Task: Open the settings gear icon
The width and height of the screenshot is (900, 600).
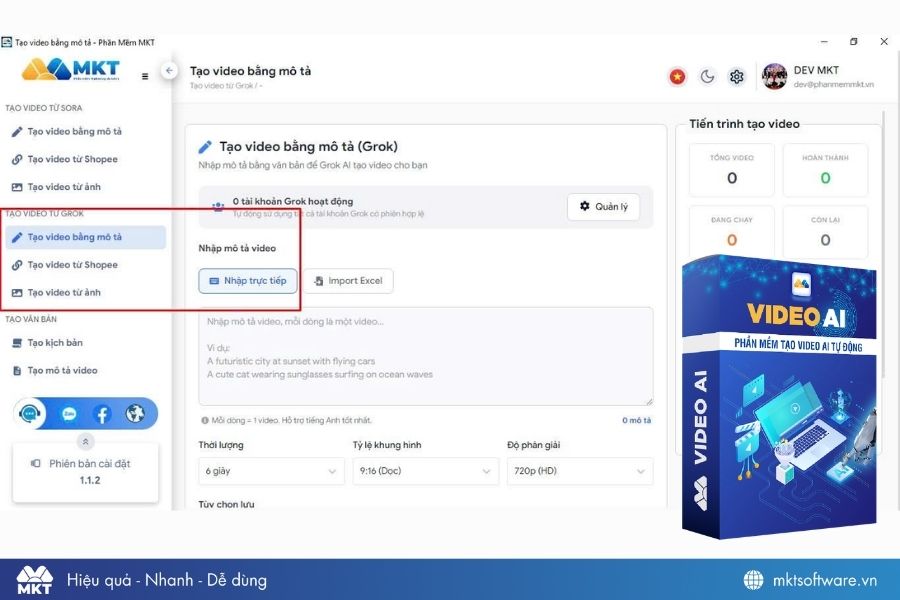Action: tap(737, 76)
